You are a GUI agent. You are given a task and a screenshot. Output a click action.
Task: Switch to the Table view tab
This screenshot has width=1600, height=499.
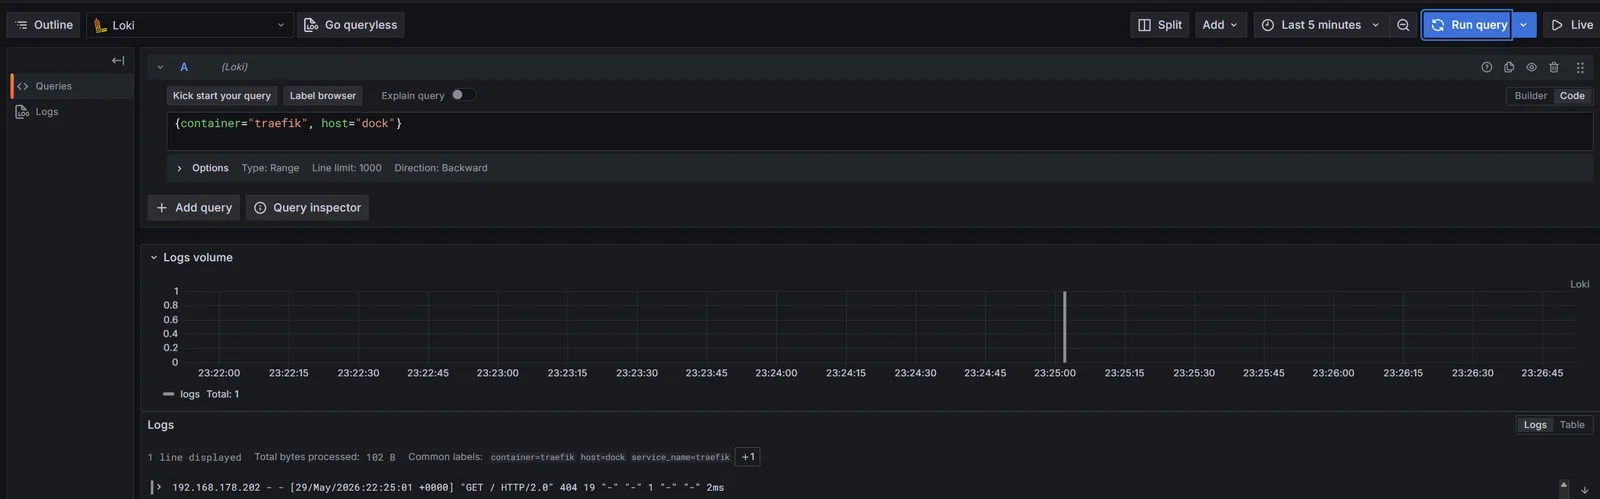tap(1572, 425)
